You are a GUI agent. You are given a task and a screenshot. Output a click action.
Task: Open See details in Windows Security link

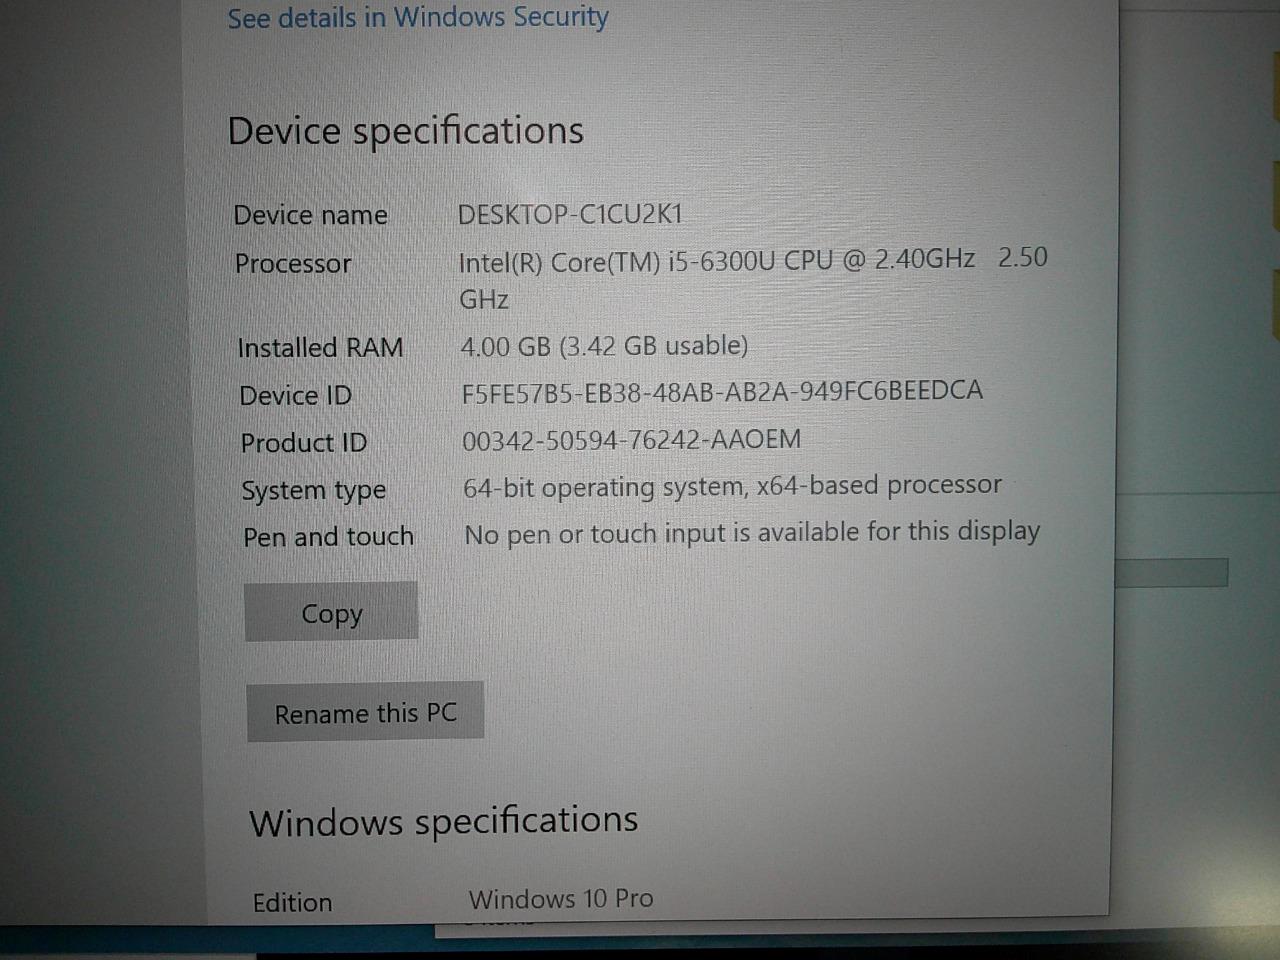[417, 18]
